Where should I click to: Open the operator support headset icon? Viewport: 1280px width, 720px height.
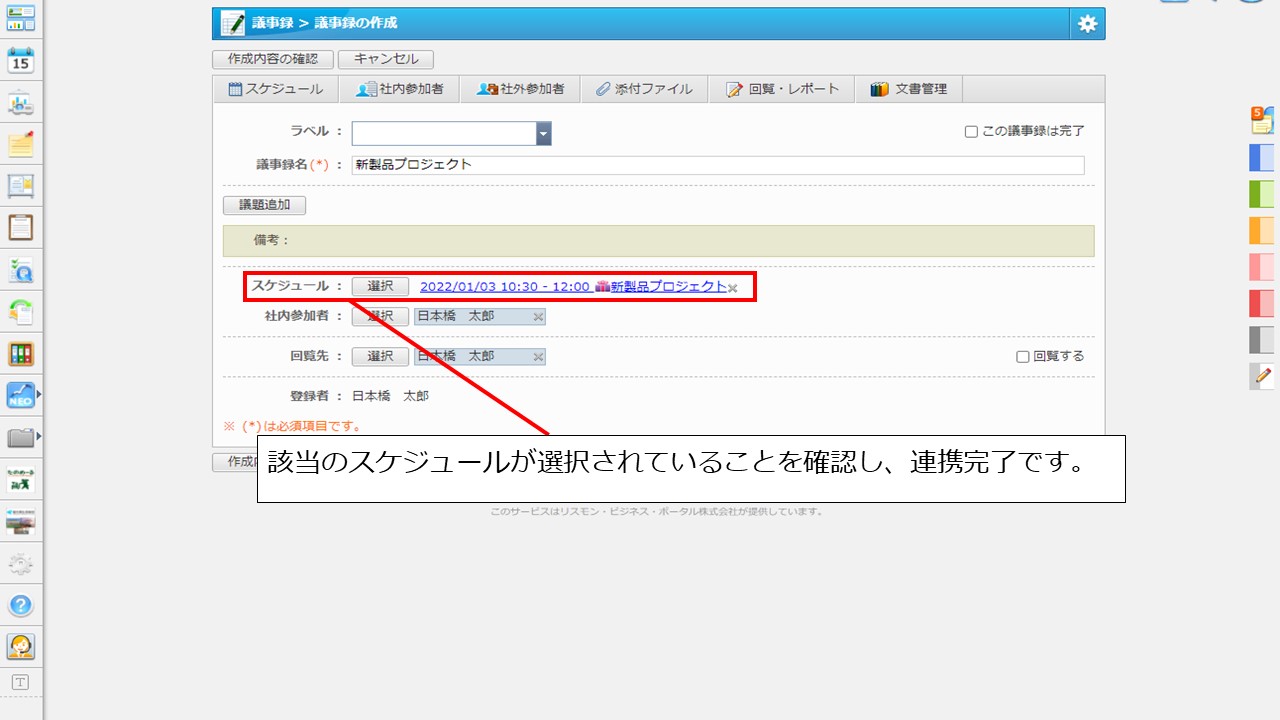[21, 646]
